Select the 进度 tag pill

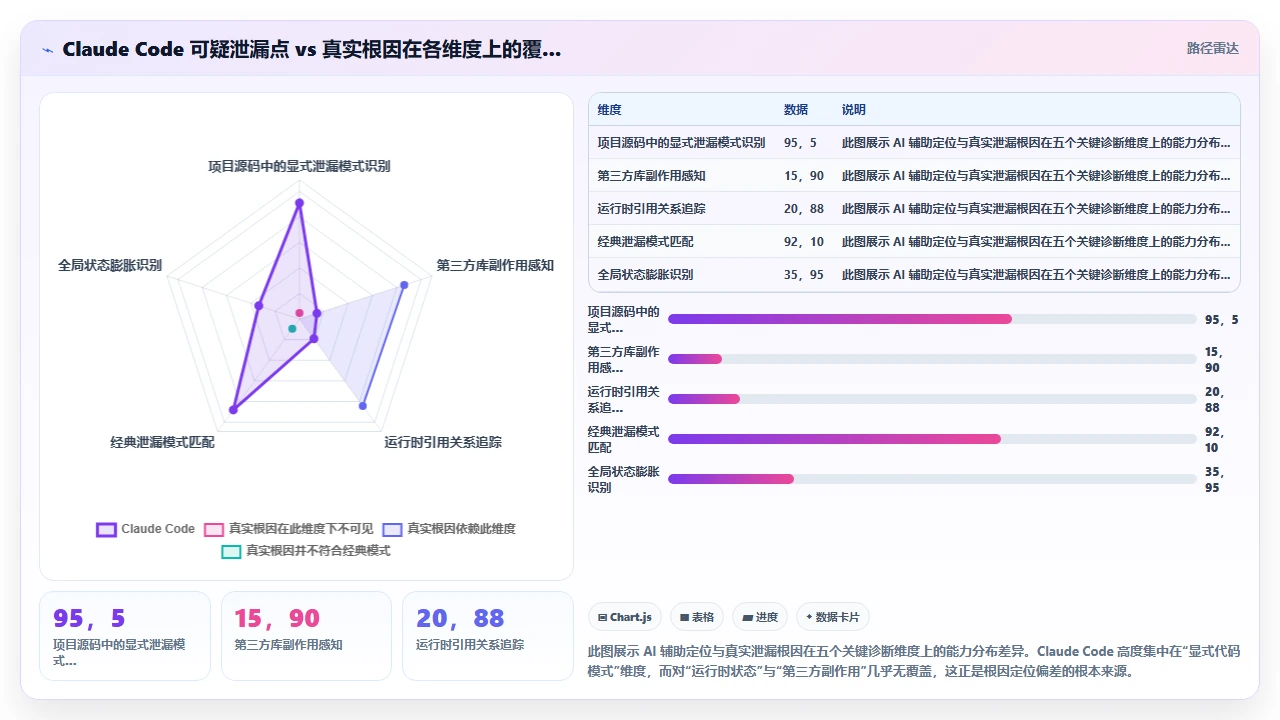pyautogui.click(x=759, y=617)
